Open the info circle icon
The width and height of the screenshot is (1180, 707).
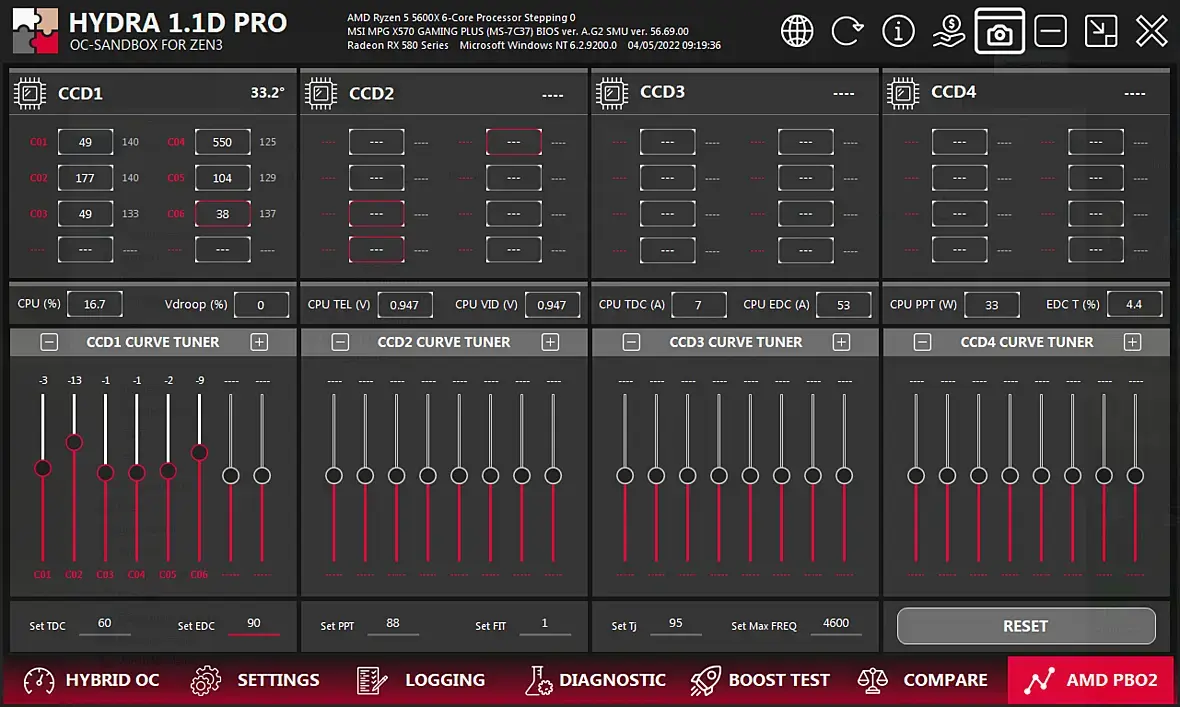coord(898,32)
